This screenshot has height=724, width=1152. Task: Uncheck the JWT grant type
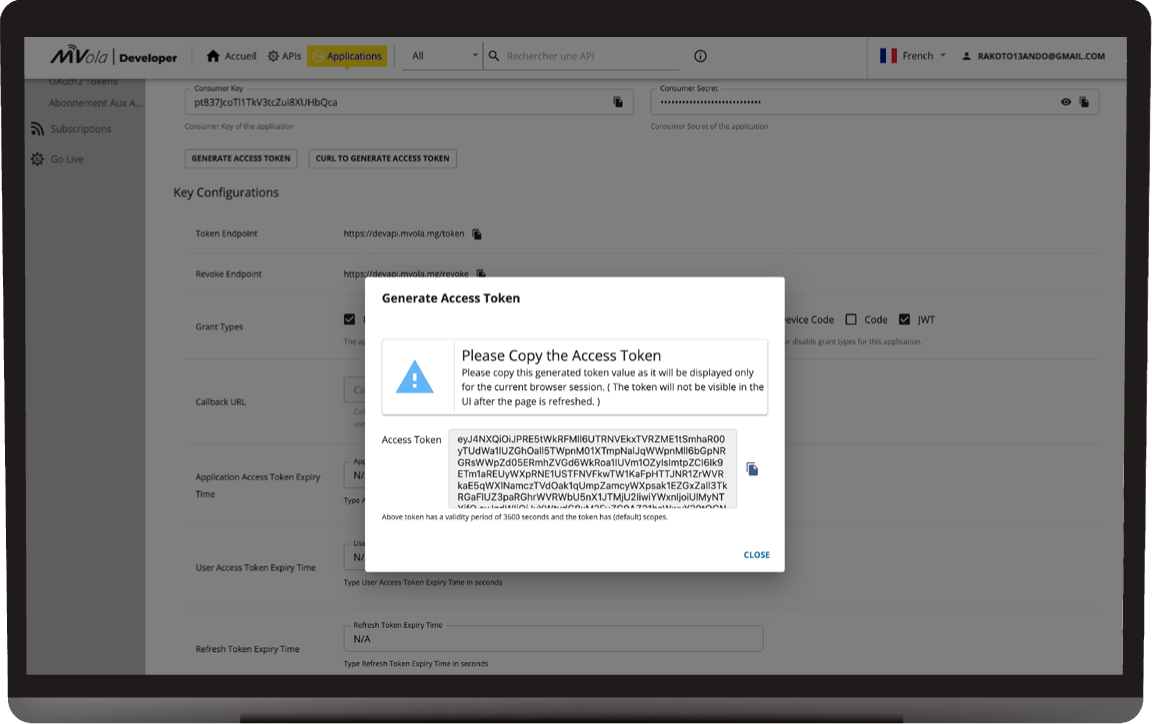tap(904, 320)
